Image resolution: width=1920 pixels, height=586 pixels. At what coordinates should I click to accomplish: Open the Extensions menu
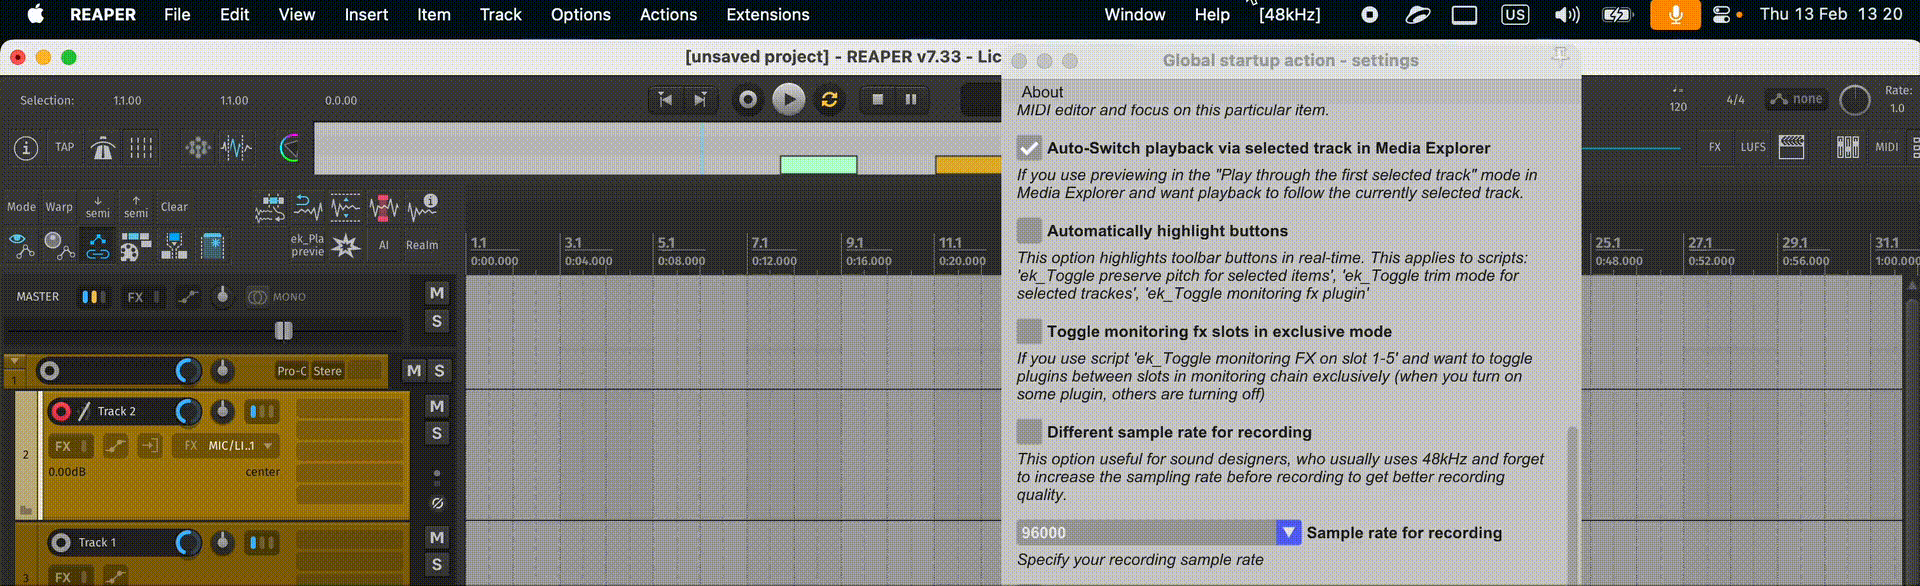pos(768,15)
